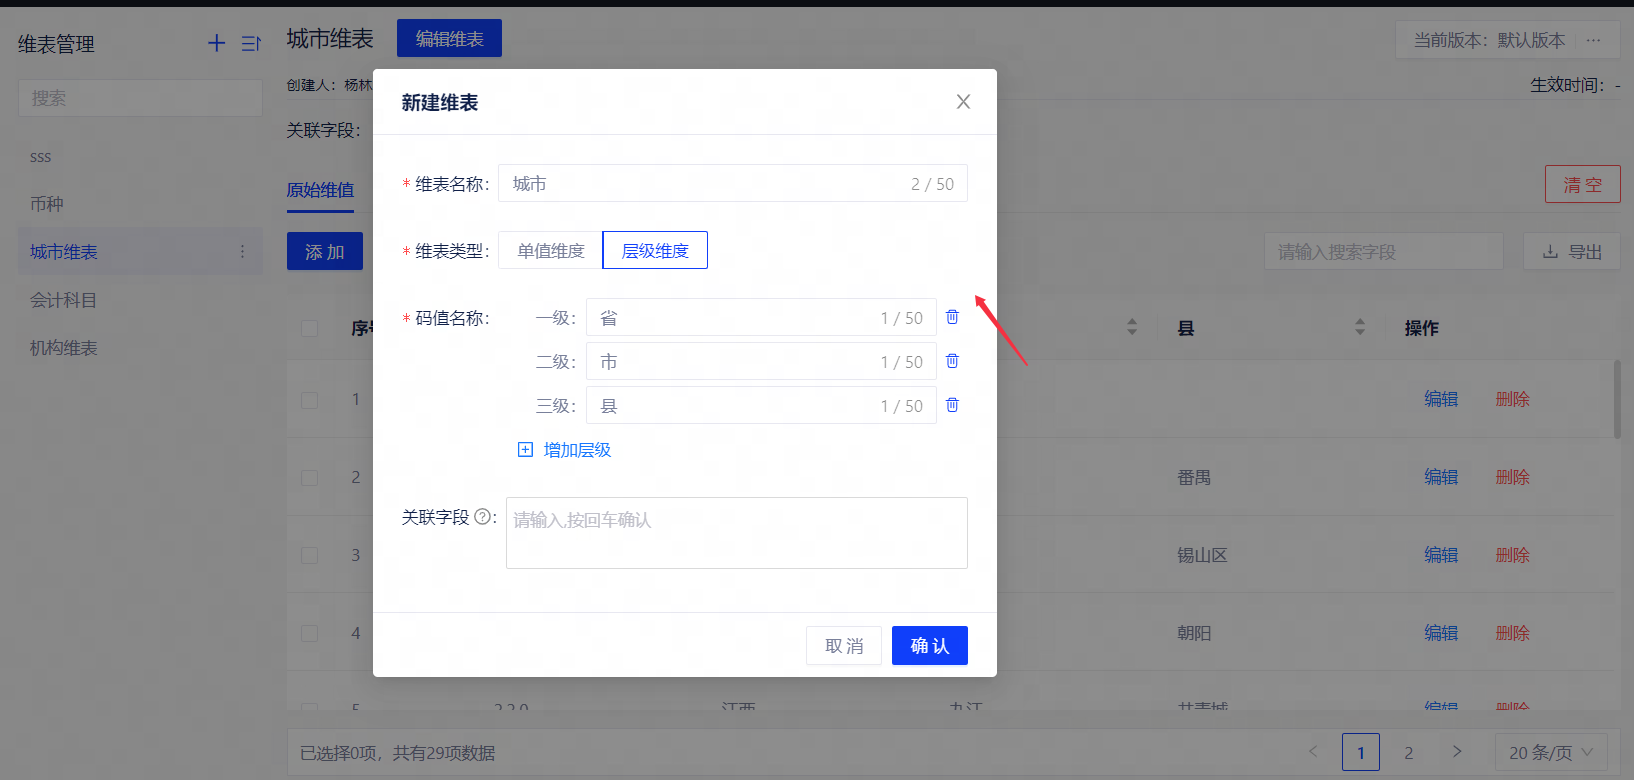Focus the 关联字段 text input area
This screenshot has height=780, width=1634.
[x=736, y=533]
